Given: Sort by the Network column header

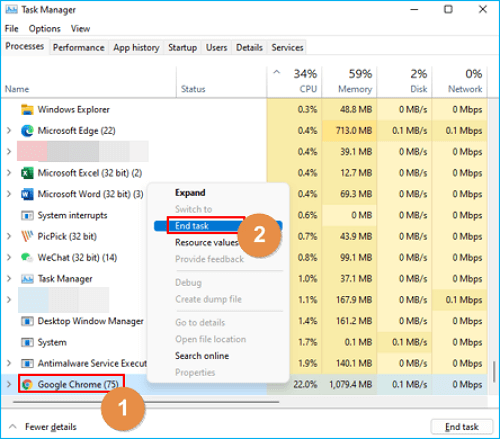Looking at the screenshot, I should tap(459, 81).
